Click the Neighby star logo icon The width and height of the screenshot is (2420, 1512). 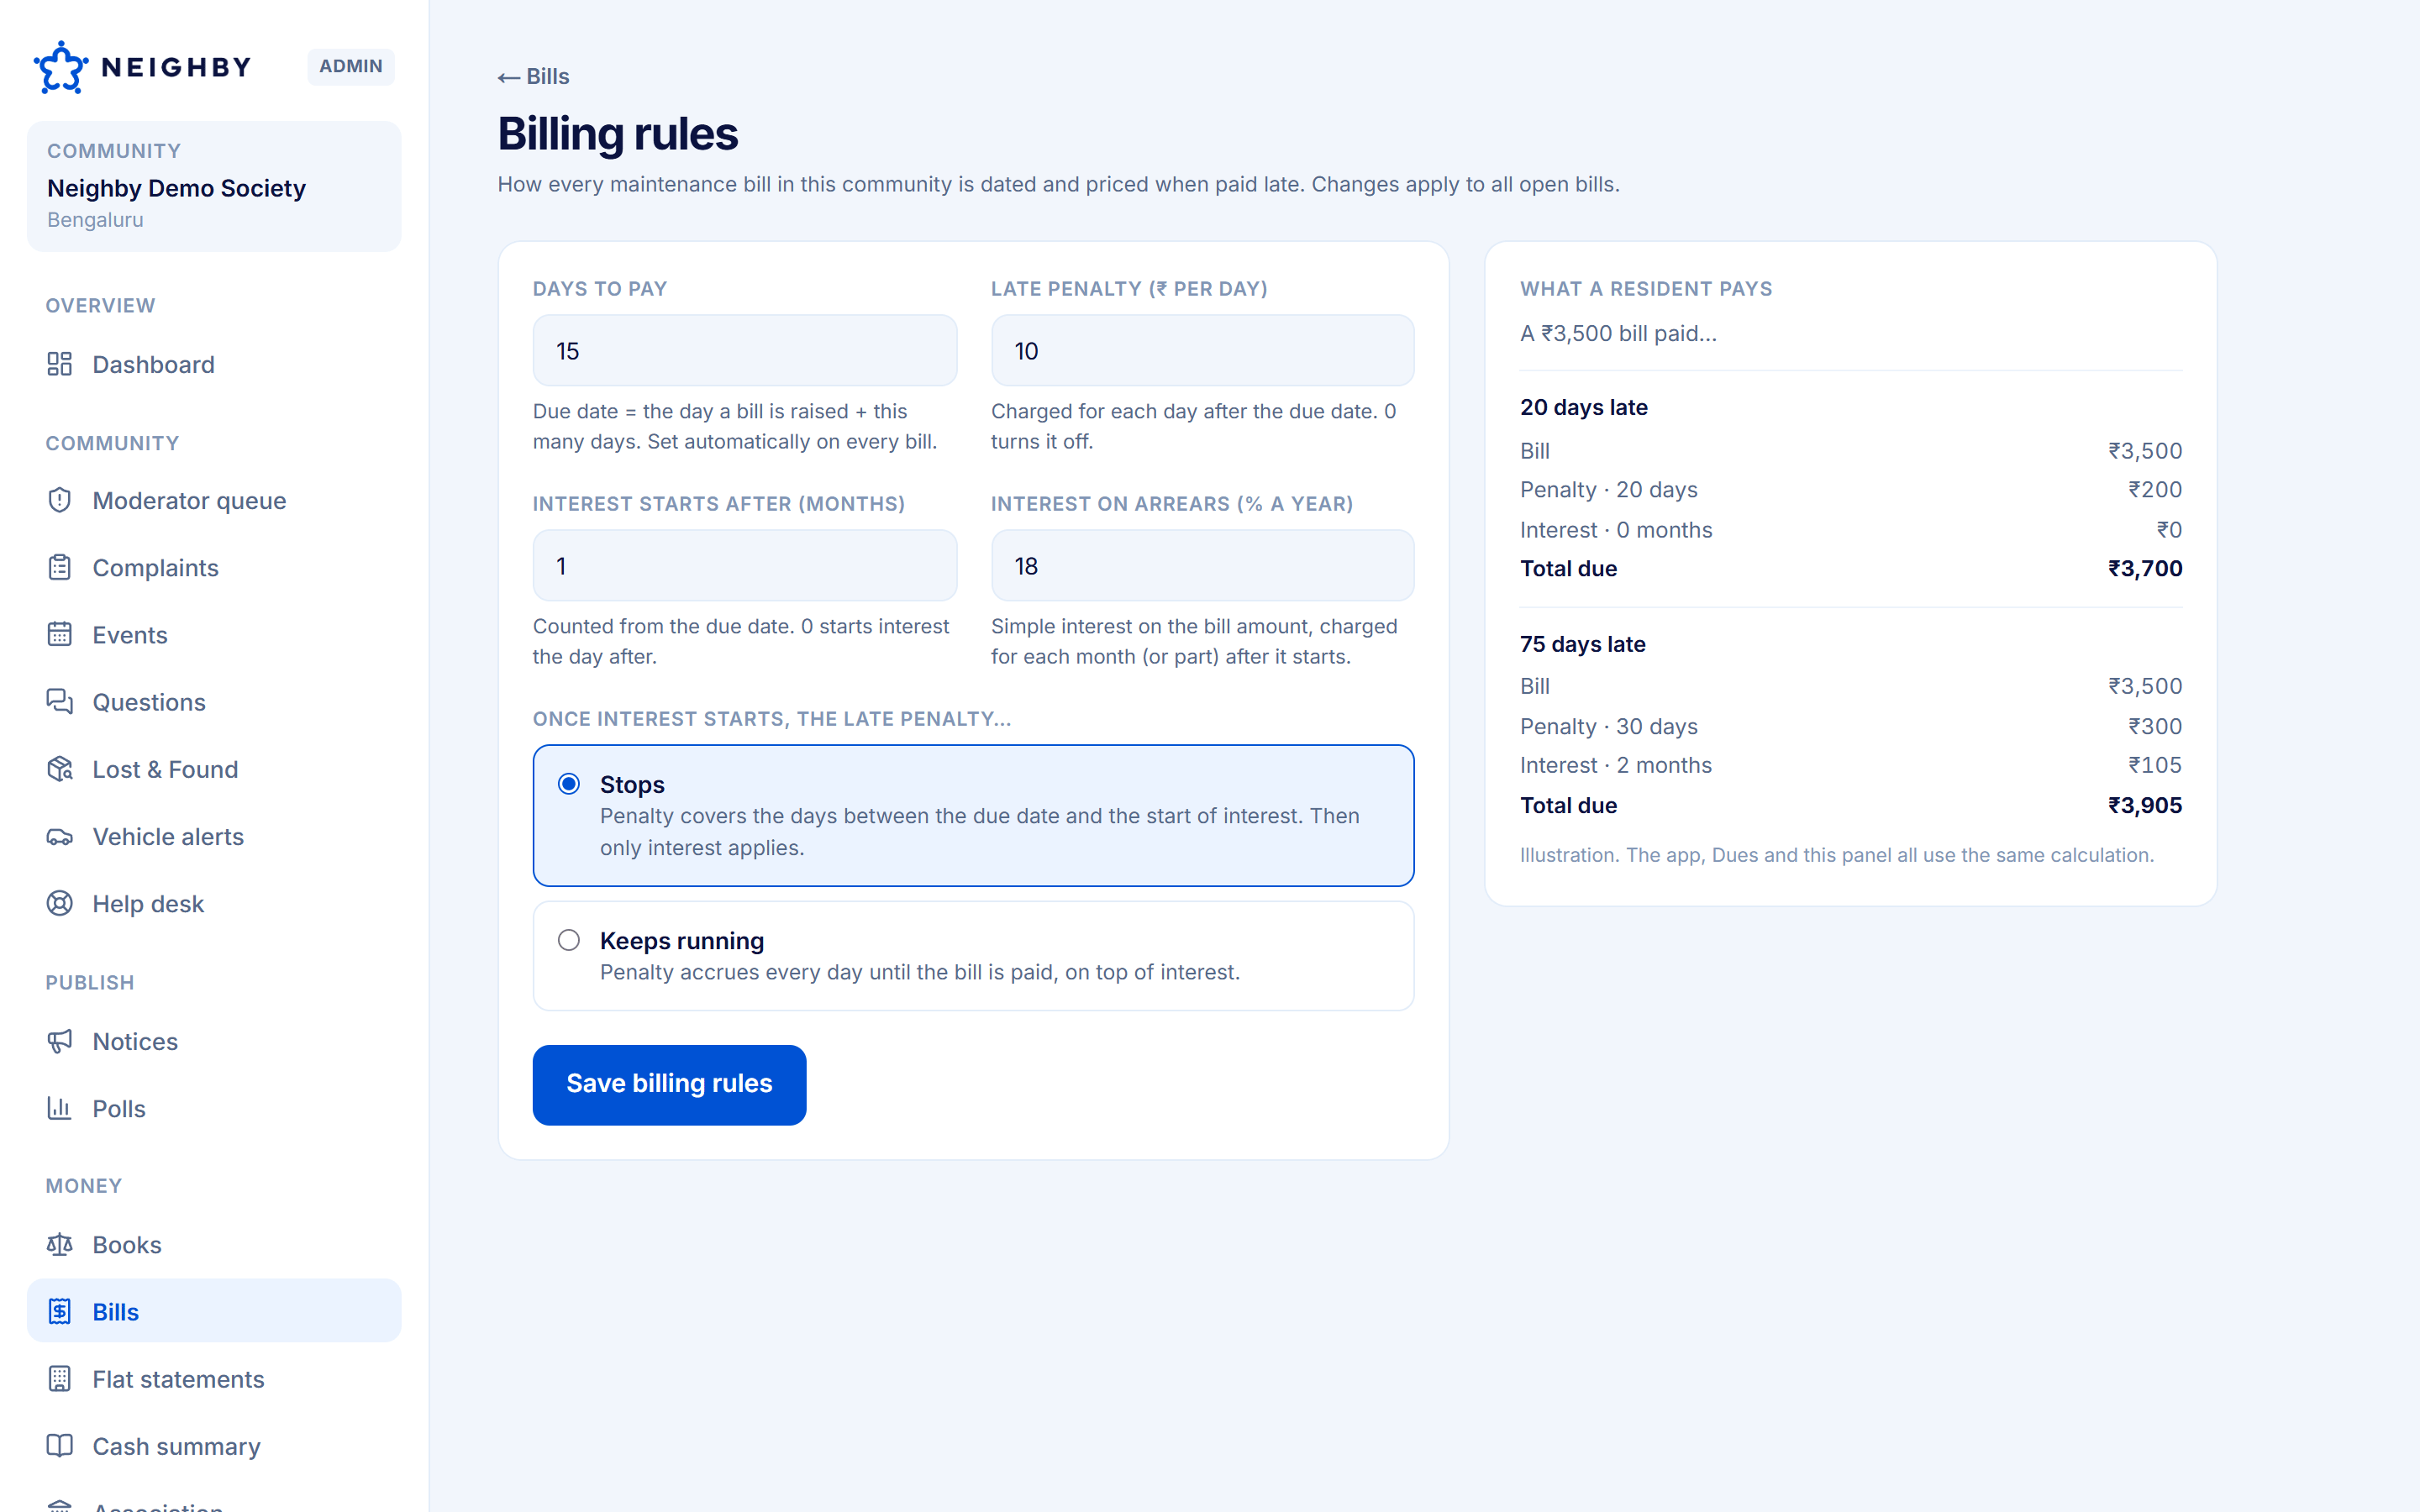pyautogui.click(x=61, y=67)
